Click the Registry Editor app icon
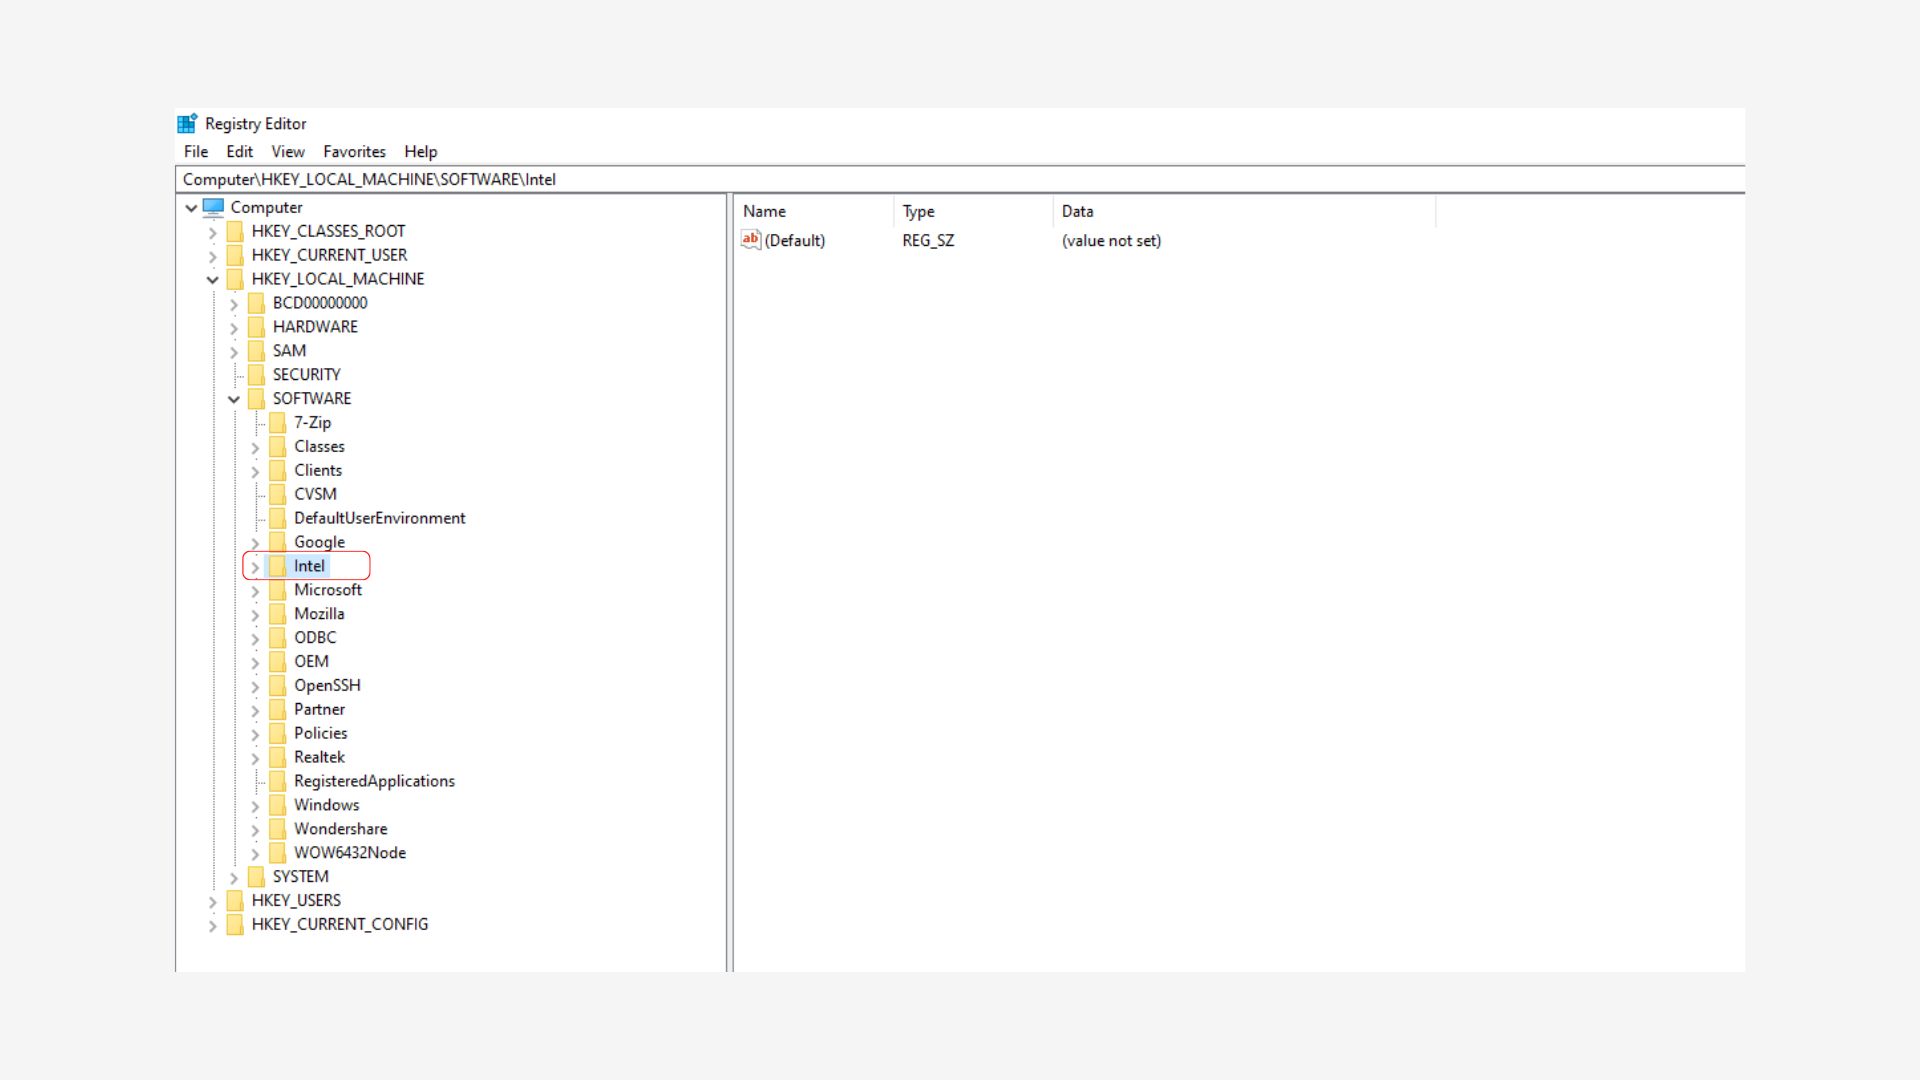 click(x=187, y=124)
